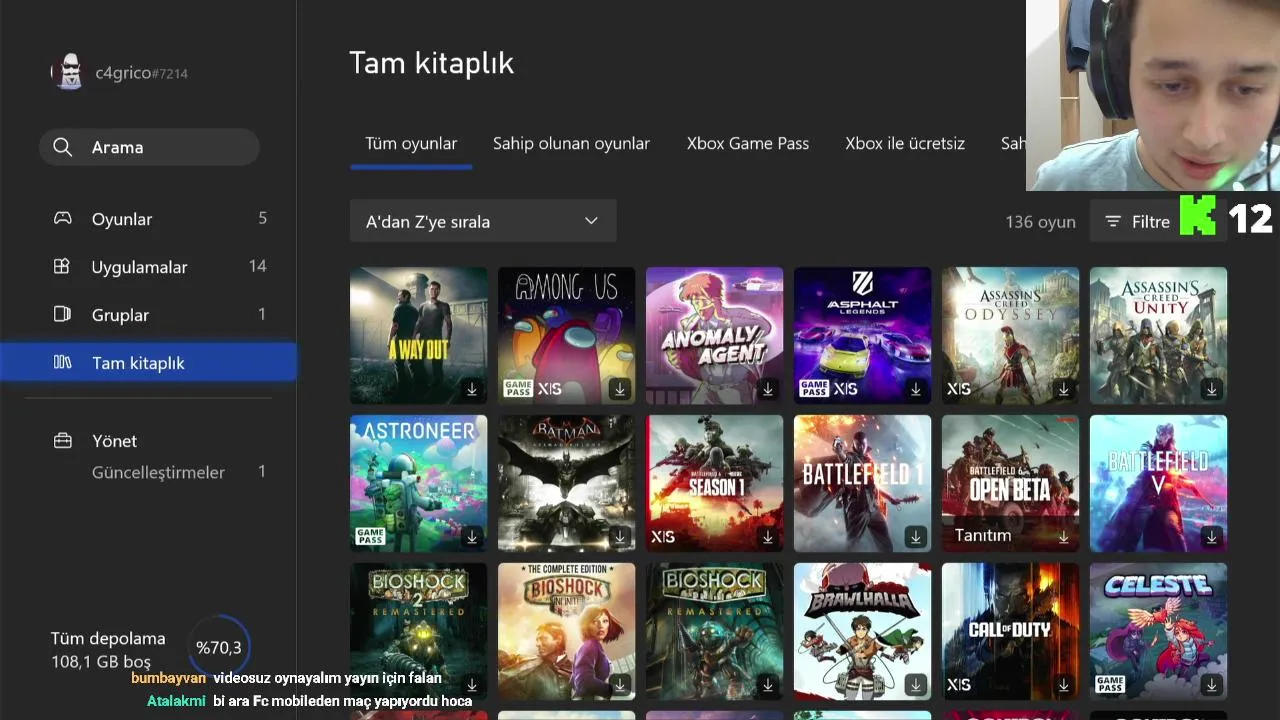1280x720 pixels.
Task: Open Call of Duty tile
Action: click(1010, 631)
